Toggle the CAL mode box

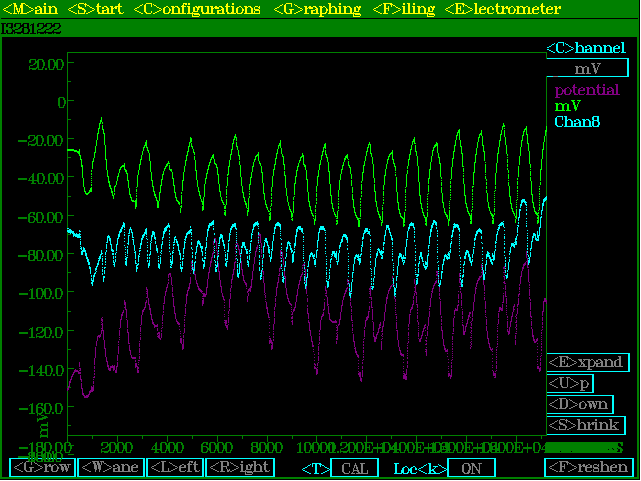point(354,468)
